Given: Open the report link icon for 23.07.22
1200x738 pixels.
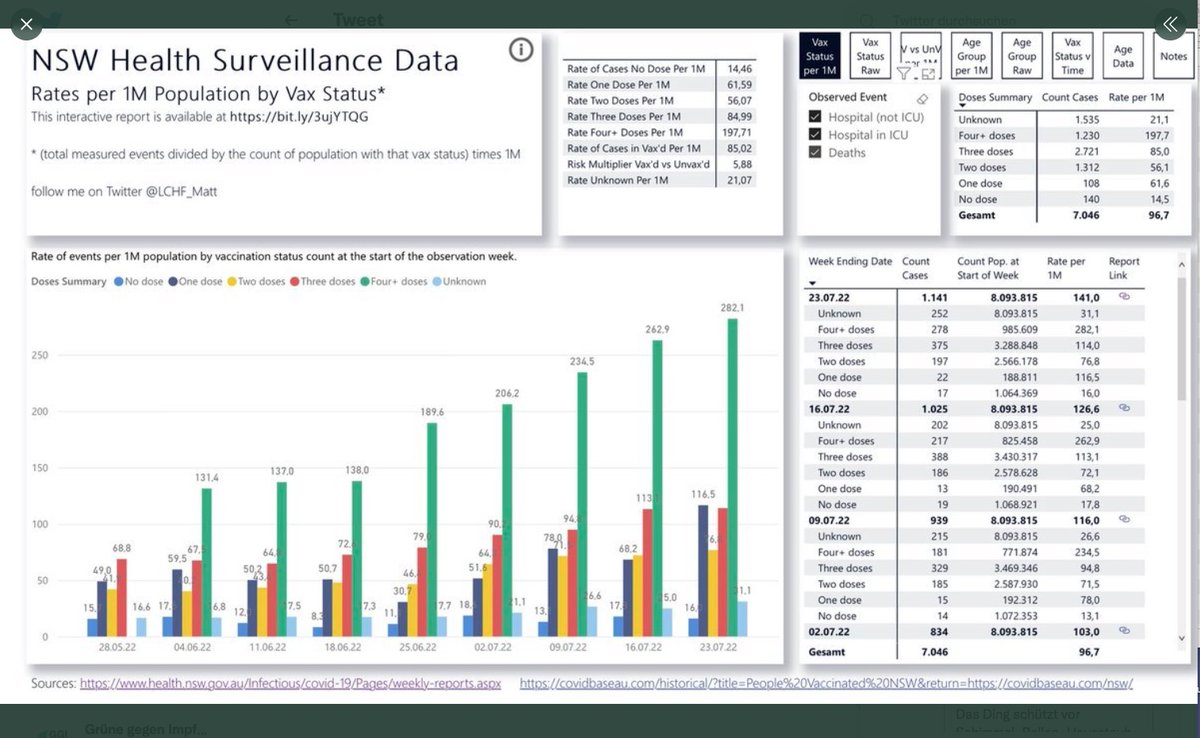Looking at the screenshot, I should [x=1124, y=297].
